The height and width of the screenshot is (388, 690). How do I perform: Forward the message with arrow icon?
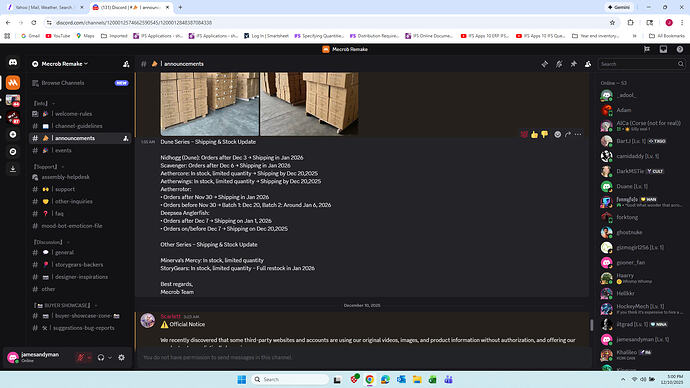point(568,134)
